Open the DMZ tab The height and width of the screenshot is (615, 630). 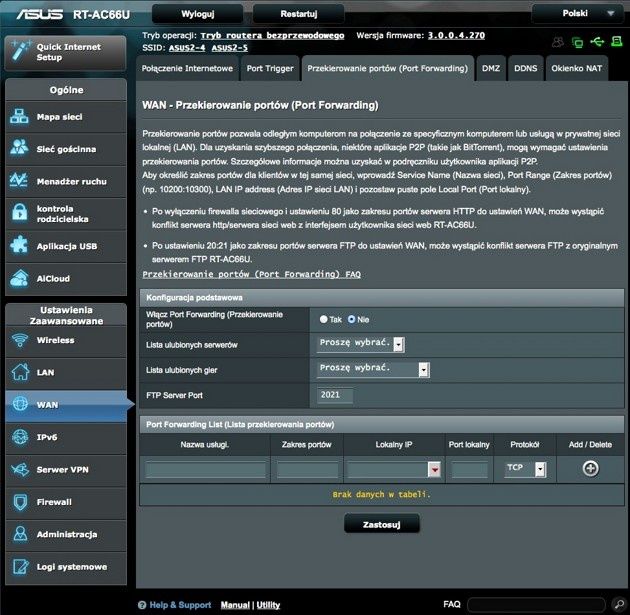point(491,68)
